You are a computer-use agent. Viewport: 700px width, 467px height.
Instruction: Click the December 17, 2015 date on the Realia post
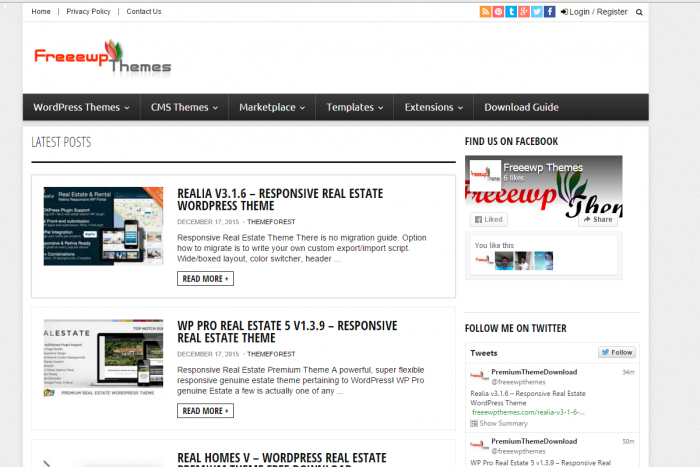click(208, 222)
